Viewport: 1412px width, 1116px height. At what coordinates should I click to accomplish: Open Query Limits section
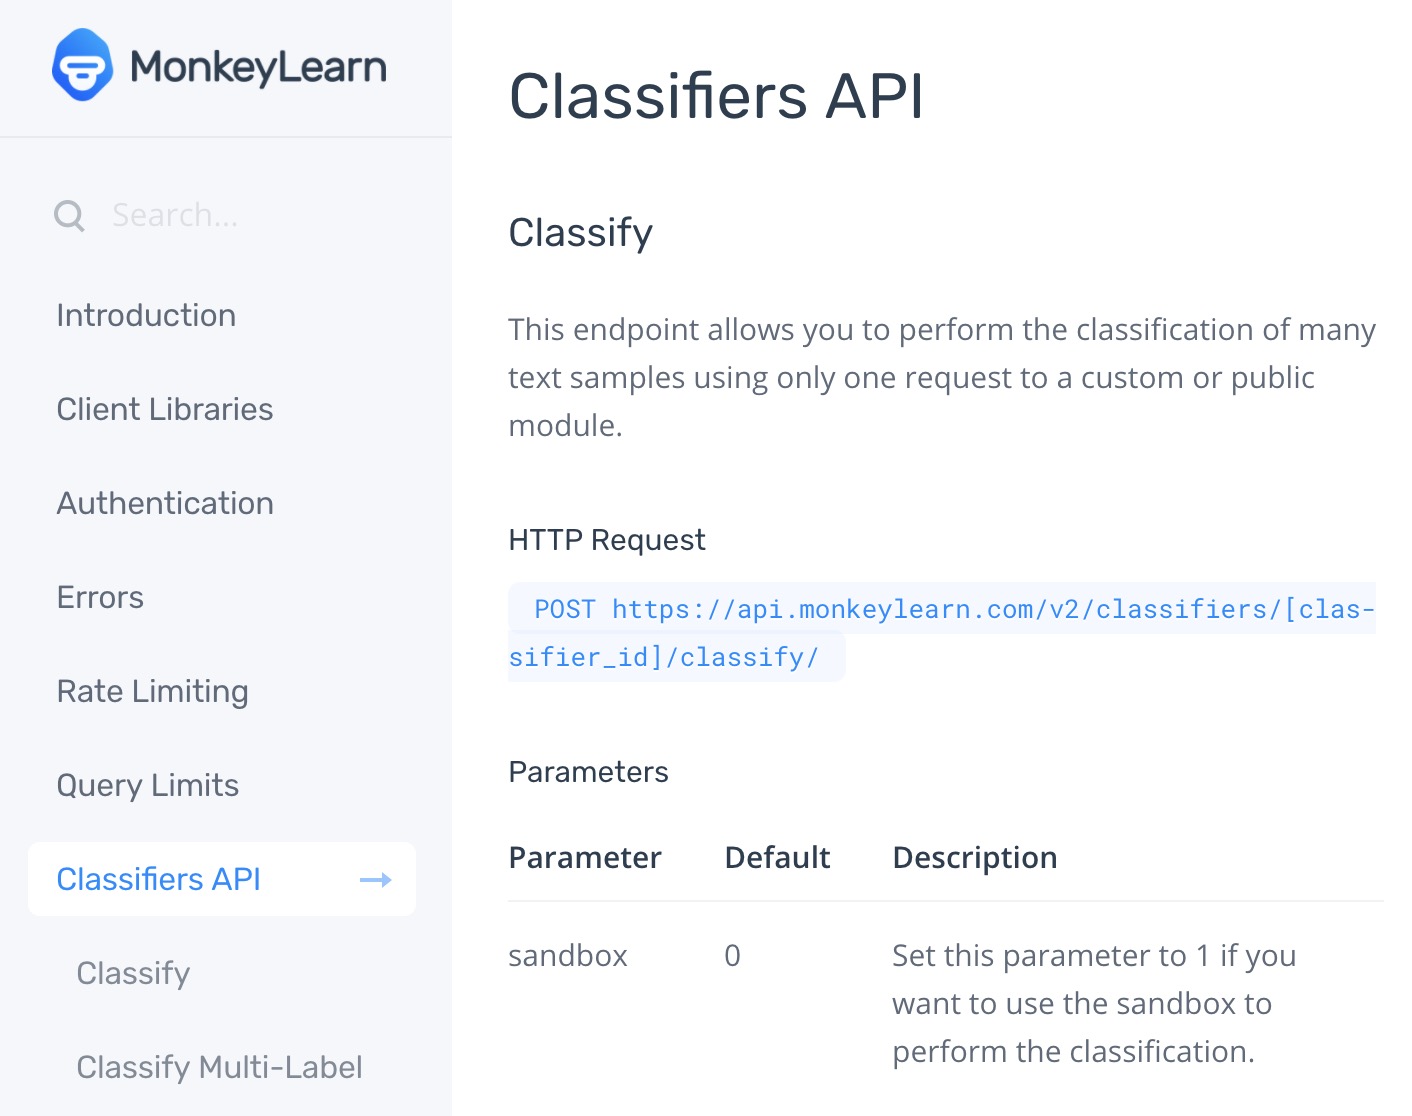[148, 785]
